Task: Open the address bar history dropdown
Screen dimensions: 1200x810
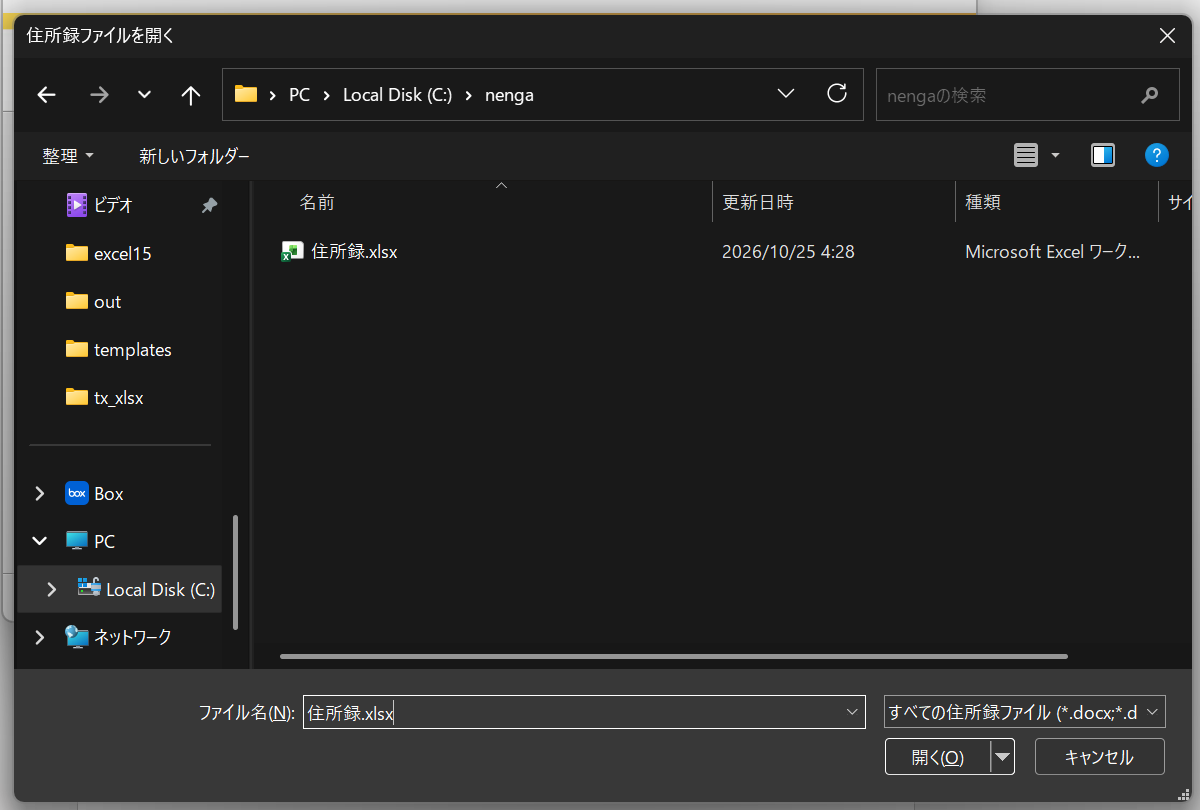Action: tap(786, 94)
